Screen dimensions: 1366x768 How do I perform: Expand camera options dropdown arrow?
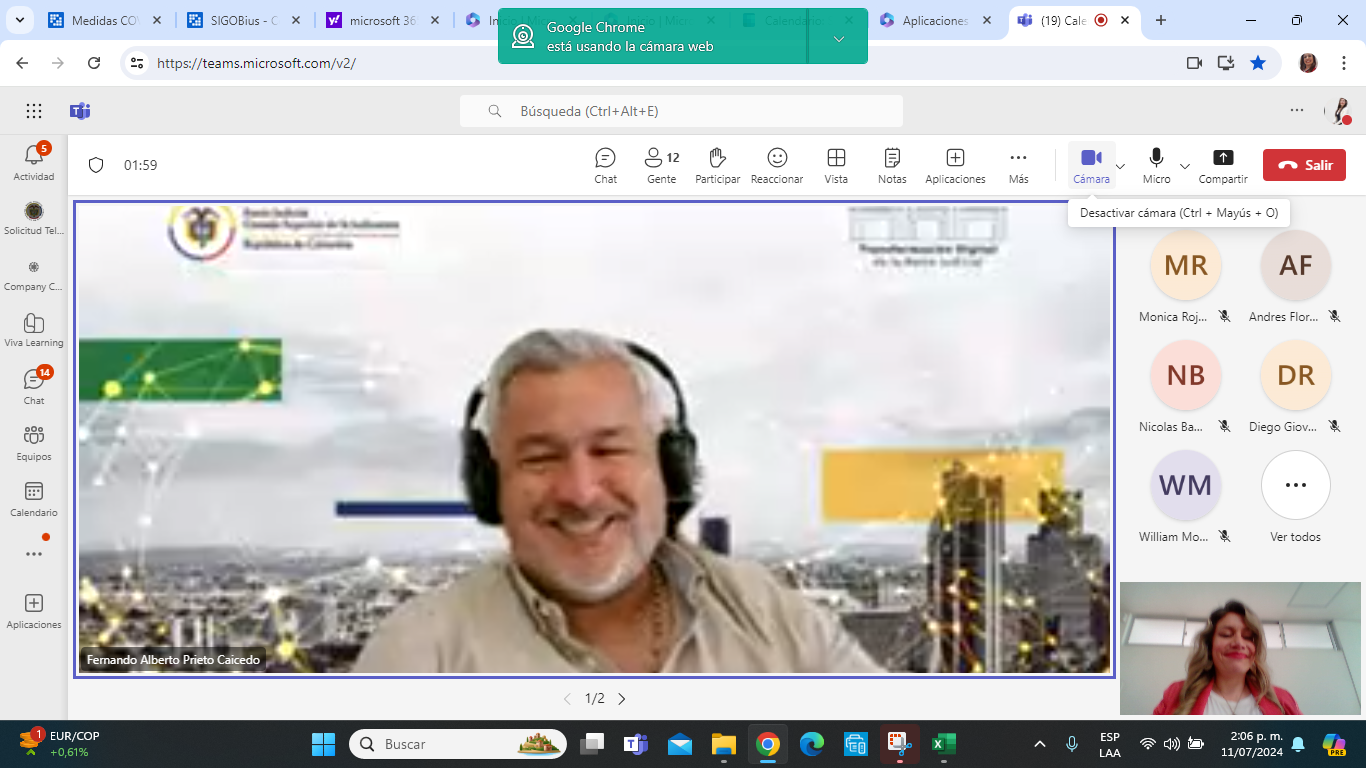[1121, 166]
